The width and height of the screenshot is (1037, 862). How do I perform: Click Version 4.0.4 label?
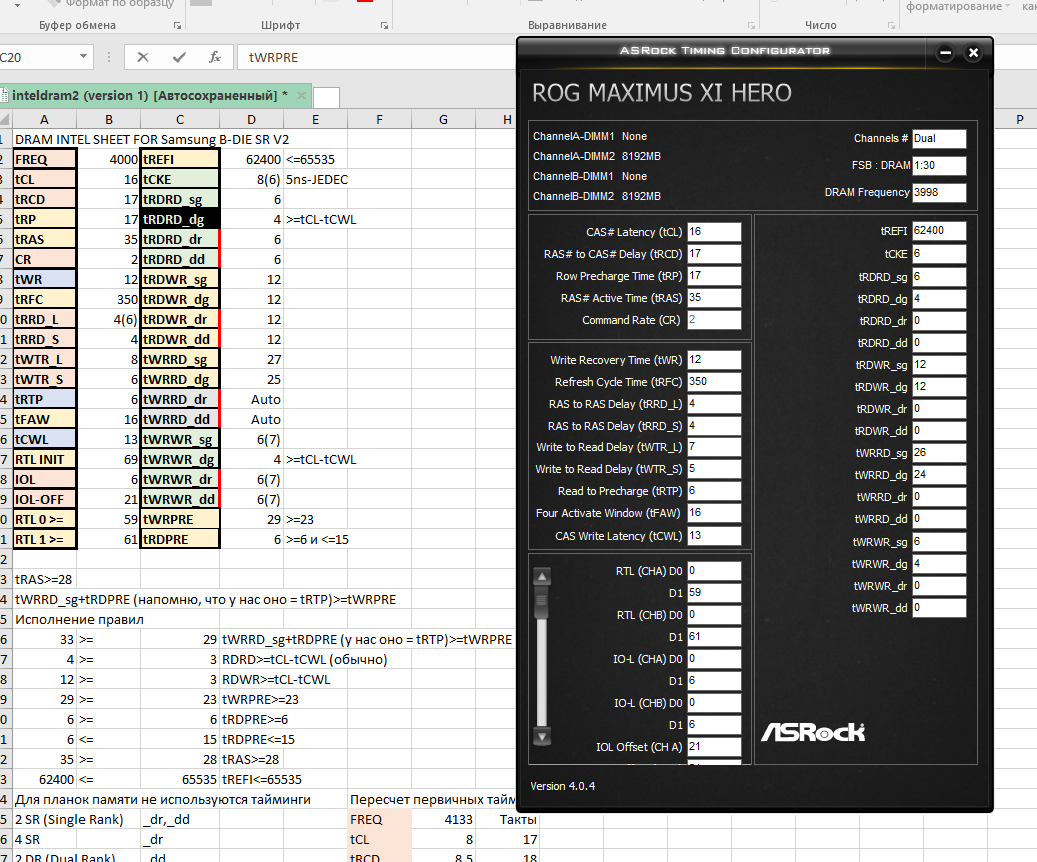563,786
